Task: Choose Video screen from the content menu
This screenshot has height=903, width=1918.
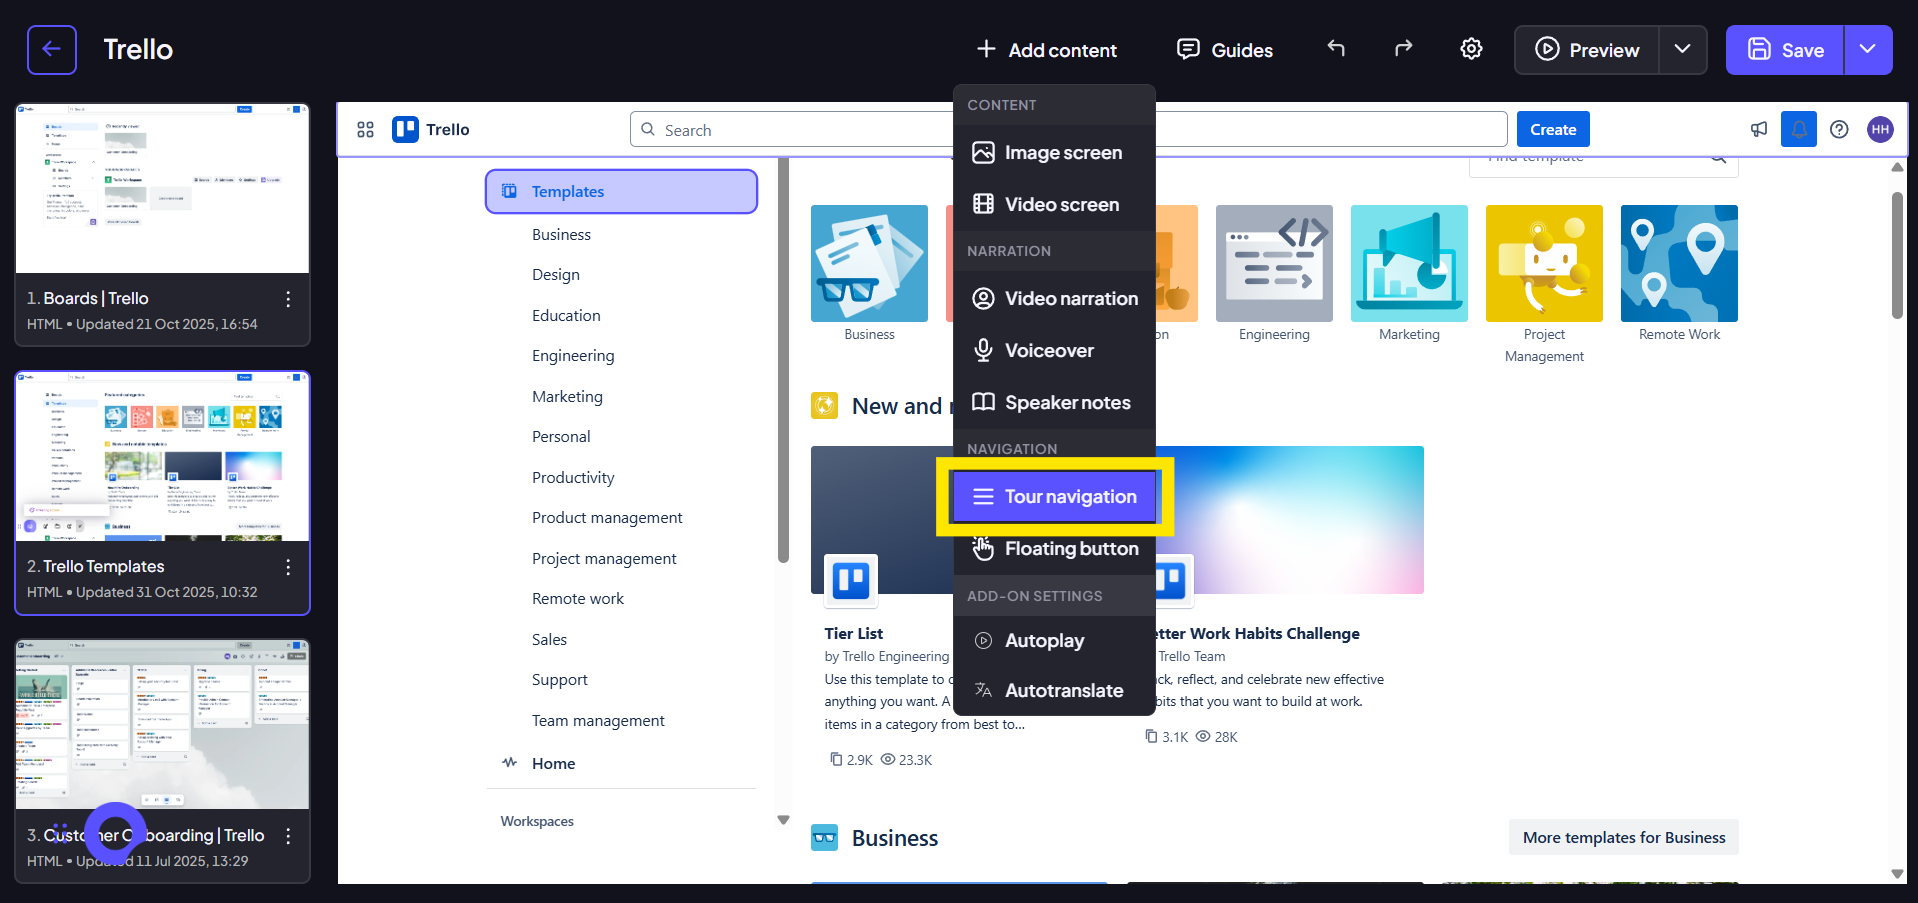Action: pyautogui.click(x=1054, y=205)
